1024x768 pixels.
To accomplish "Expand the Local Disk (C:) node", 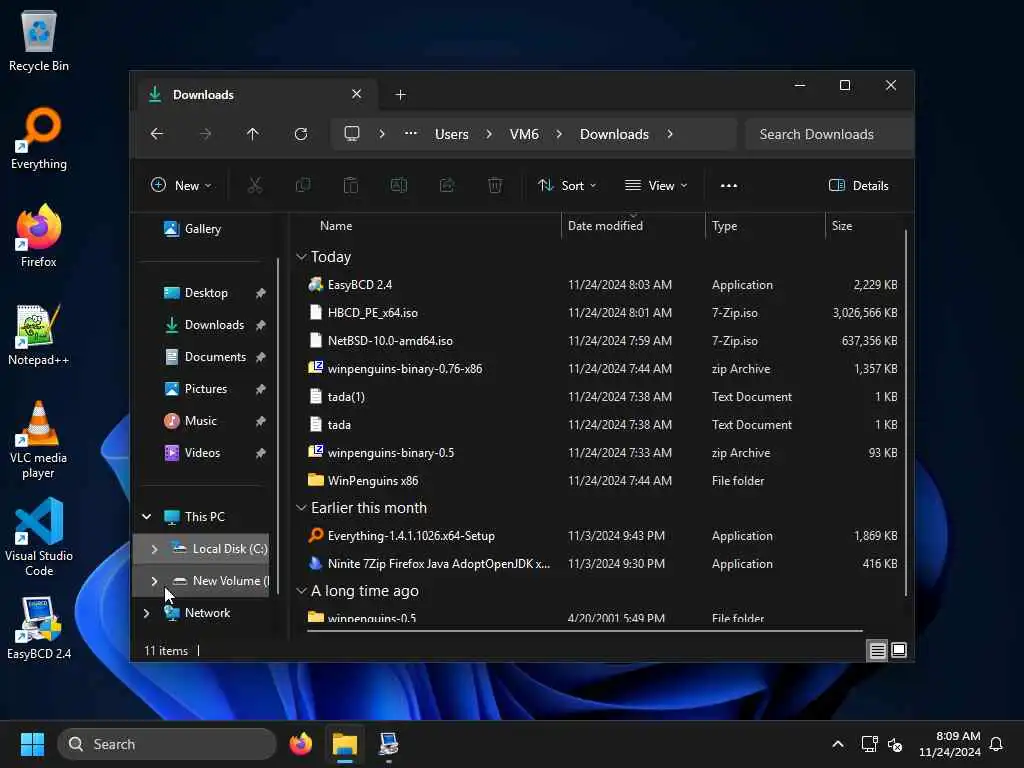I will 154,549.
